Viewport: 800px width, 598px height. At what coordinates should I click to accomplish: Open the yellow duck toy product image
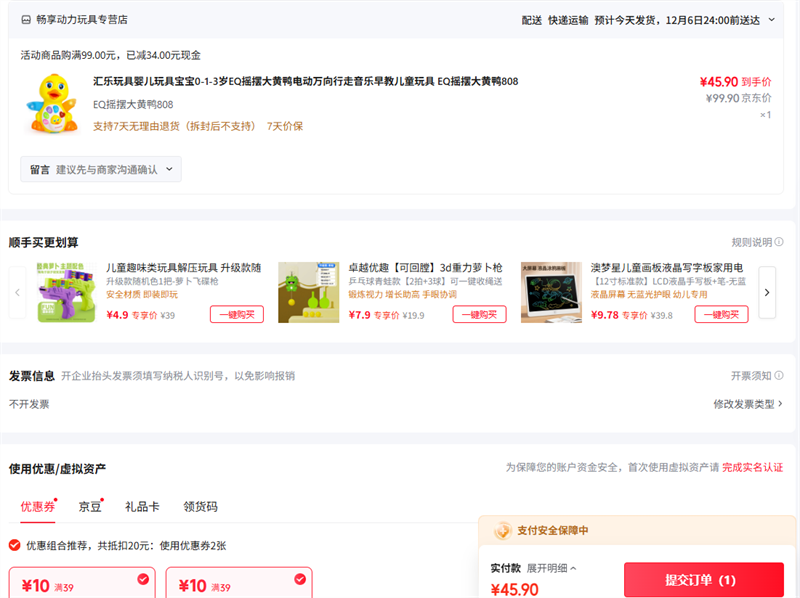[52, 104]
